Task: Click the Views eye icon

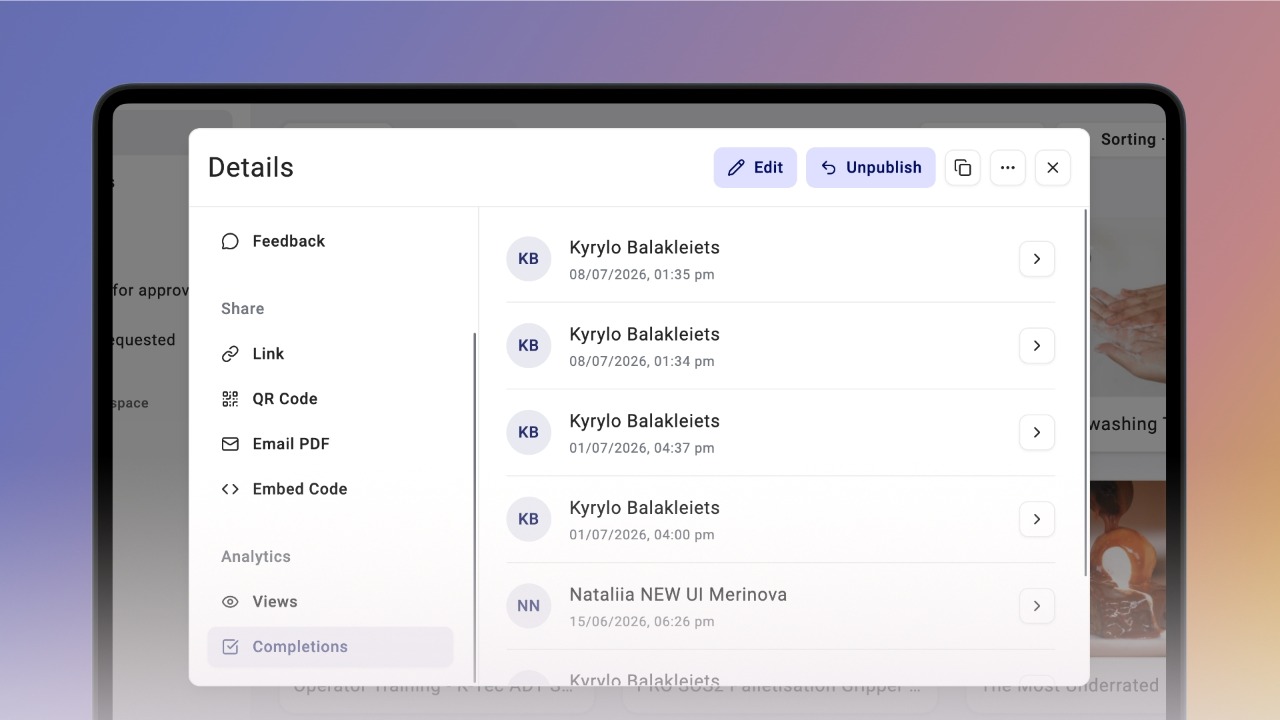Action: [x=230, y=602]
